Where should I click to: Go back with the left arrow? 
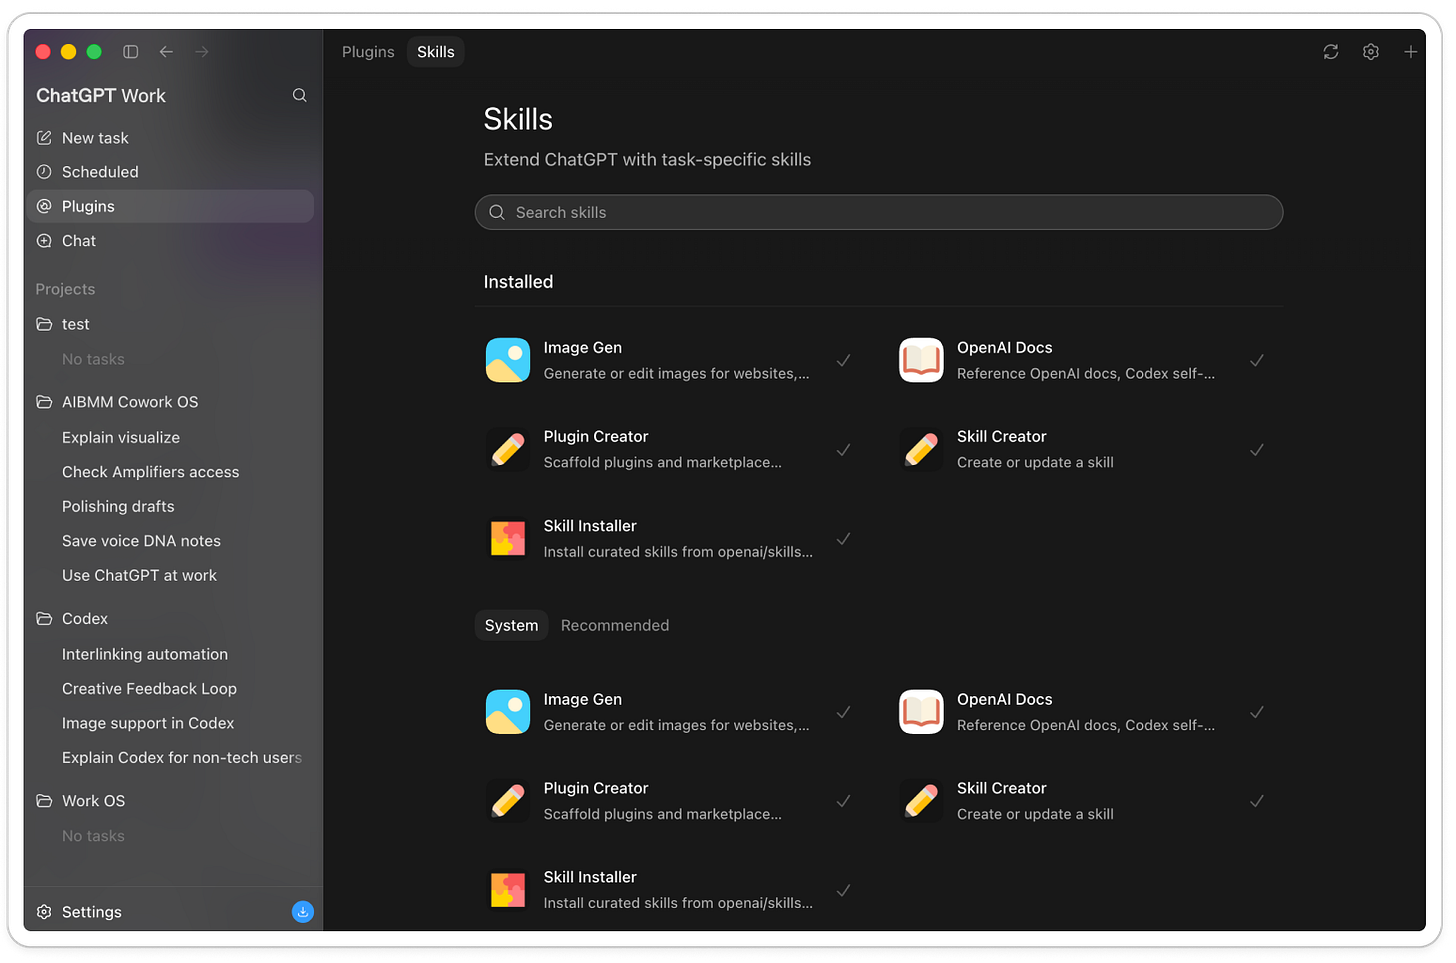pyautogui.click(x=166, y=52)
